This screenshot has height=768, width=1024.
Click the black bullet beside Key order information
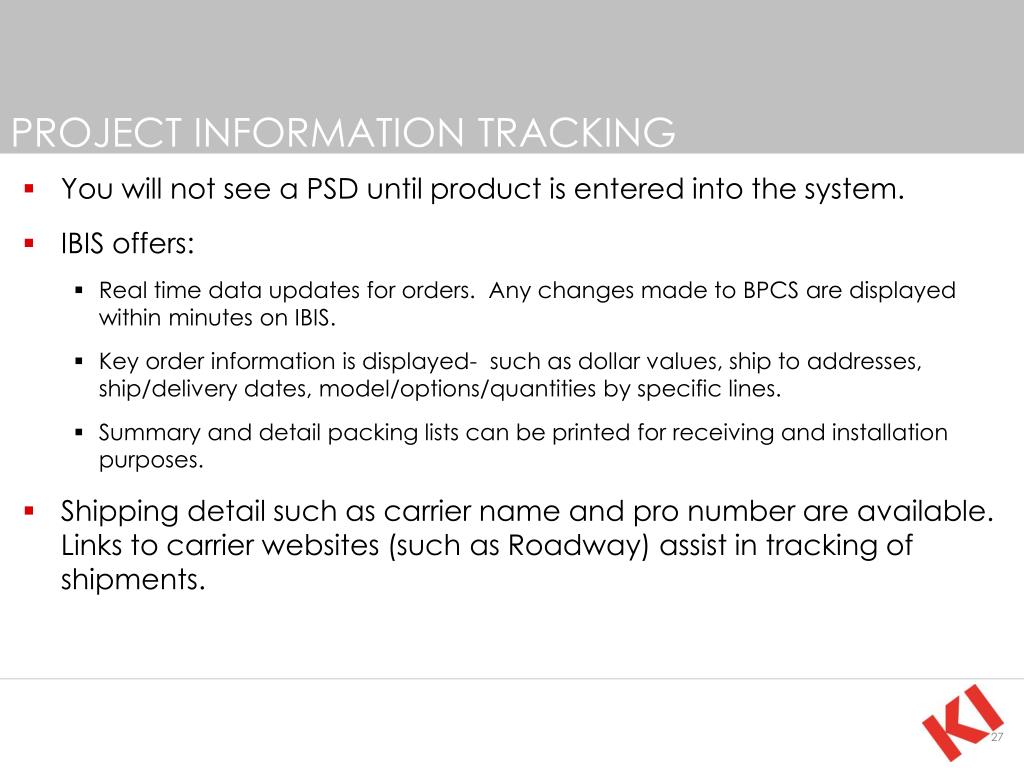pyautogui.click(x=79, y=361)
